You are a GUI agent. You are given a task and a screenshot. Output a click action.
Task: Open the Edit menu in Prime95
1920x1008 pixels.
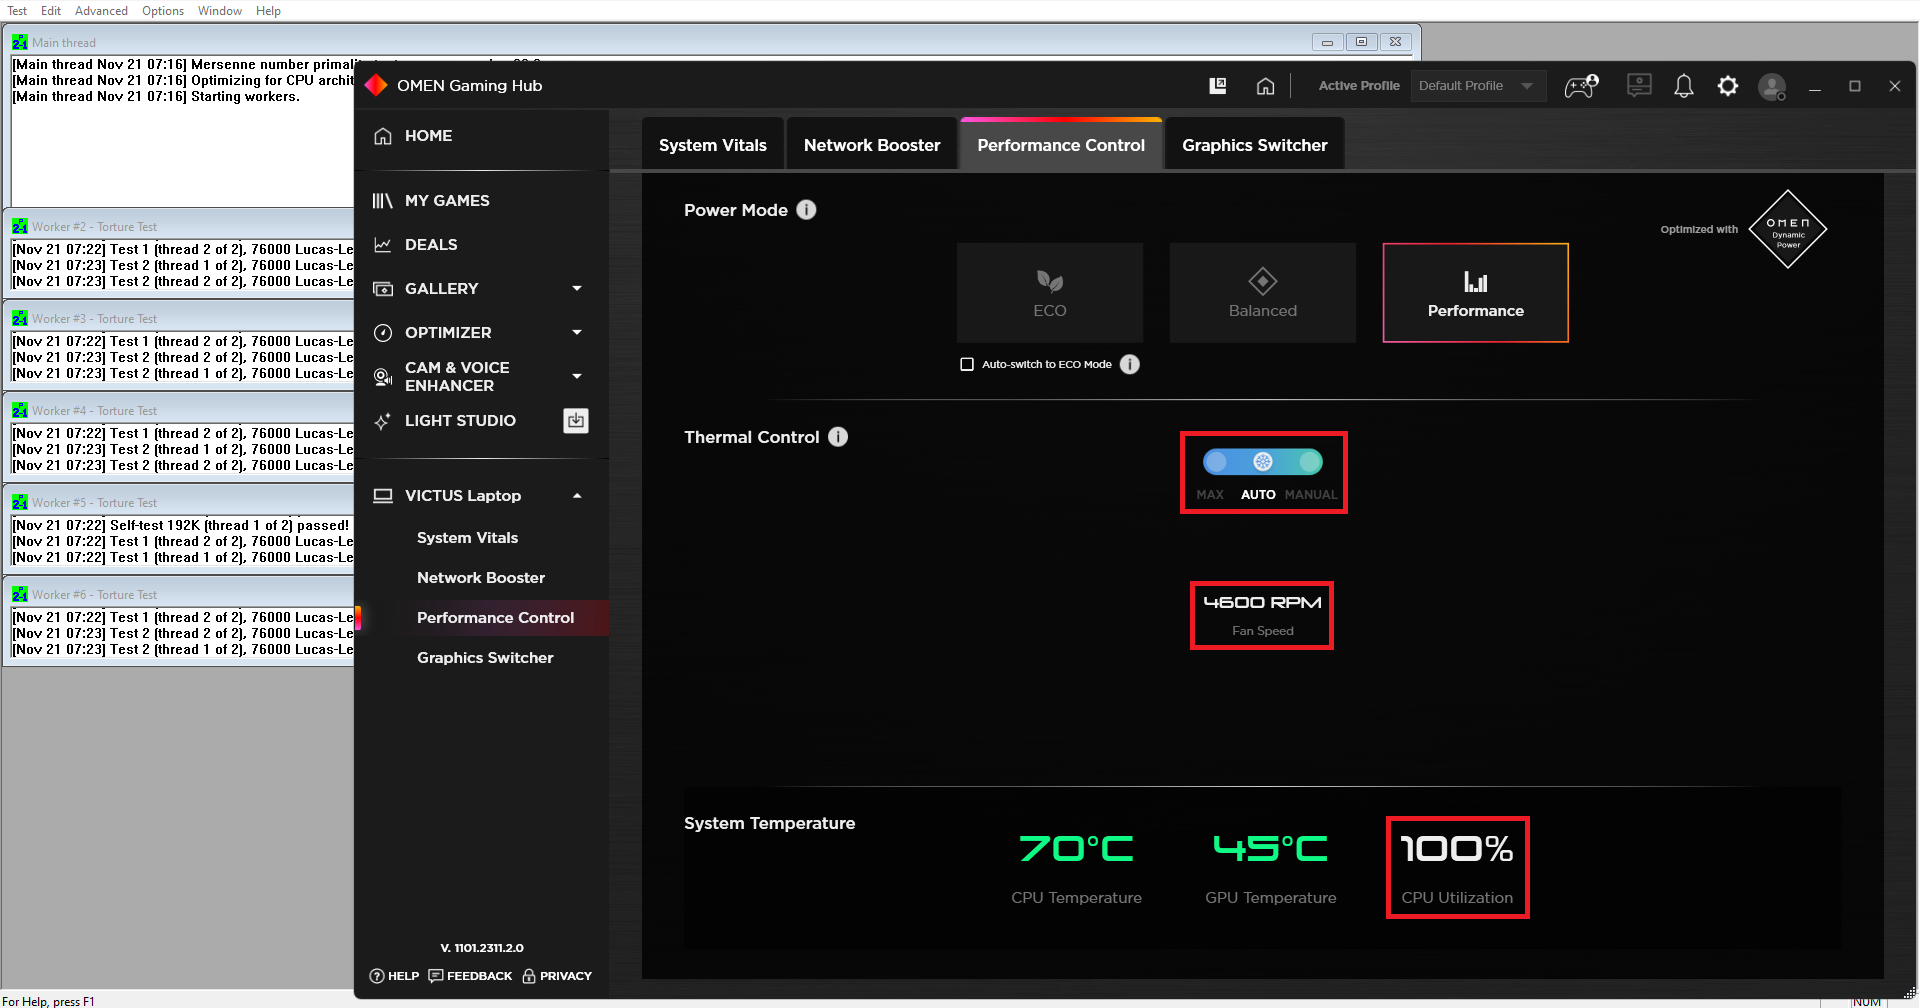point(51,11)
